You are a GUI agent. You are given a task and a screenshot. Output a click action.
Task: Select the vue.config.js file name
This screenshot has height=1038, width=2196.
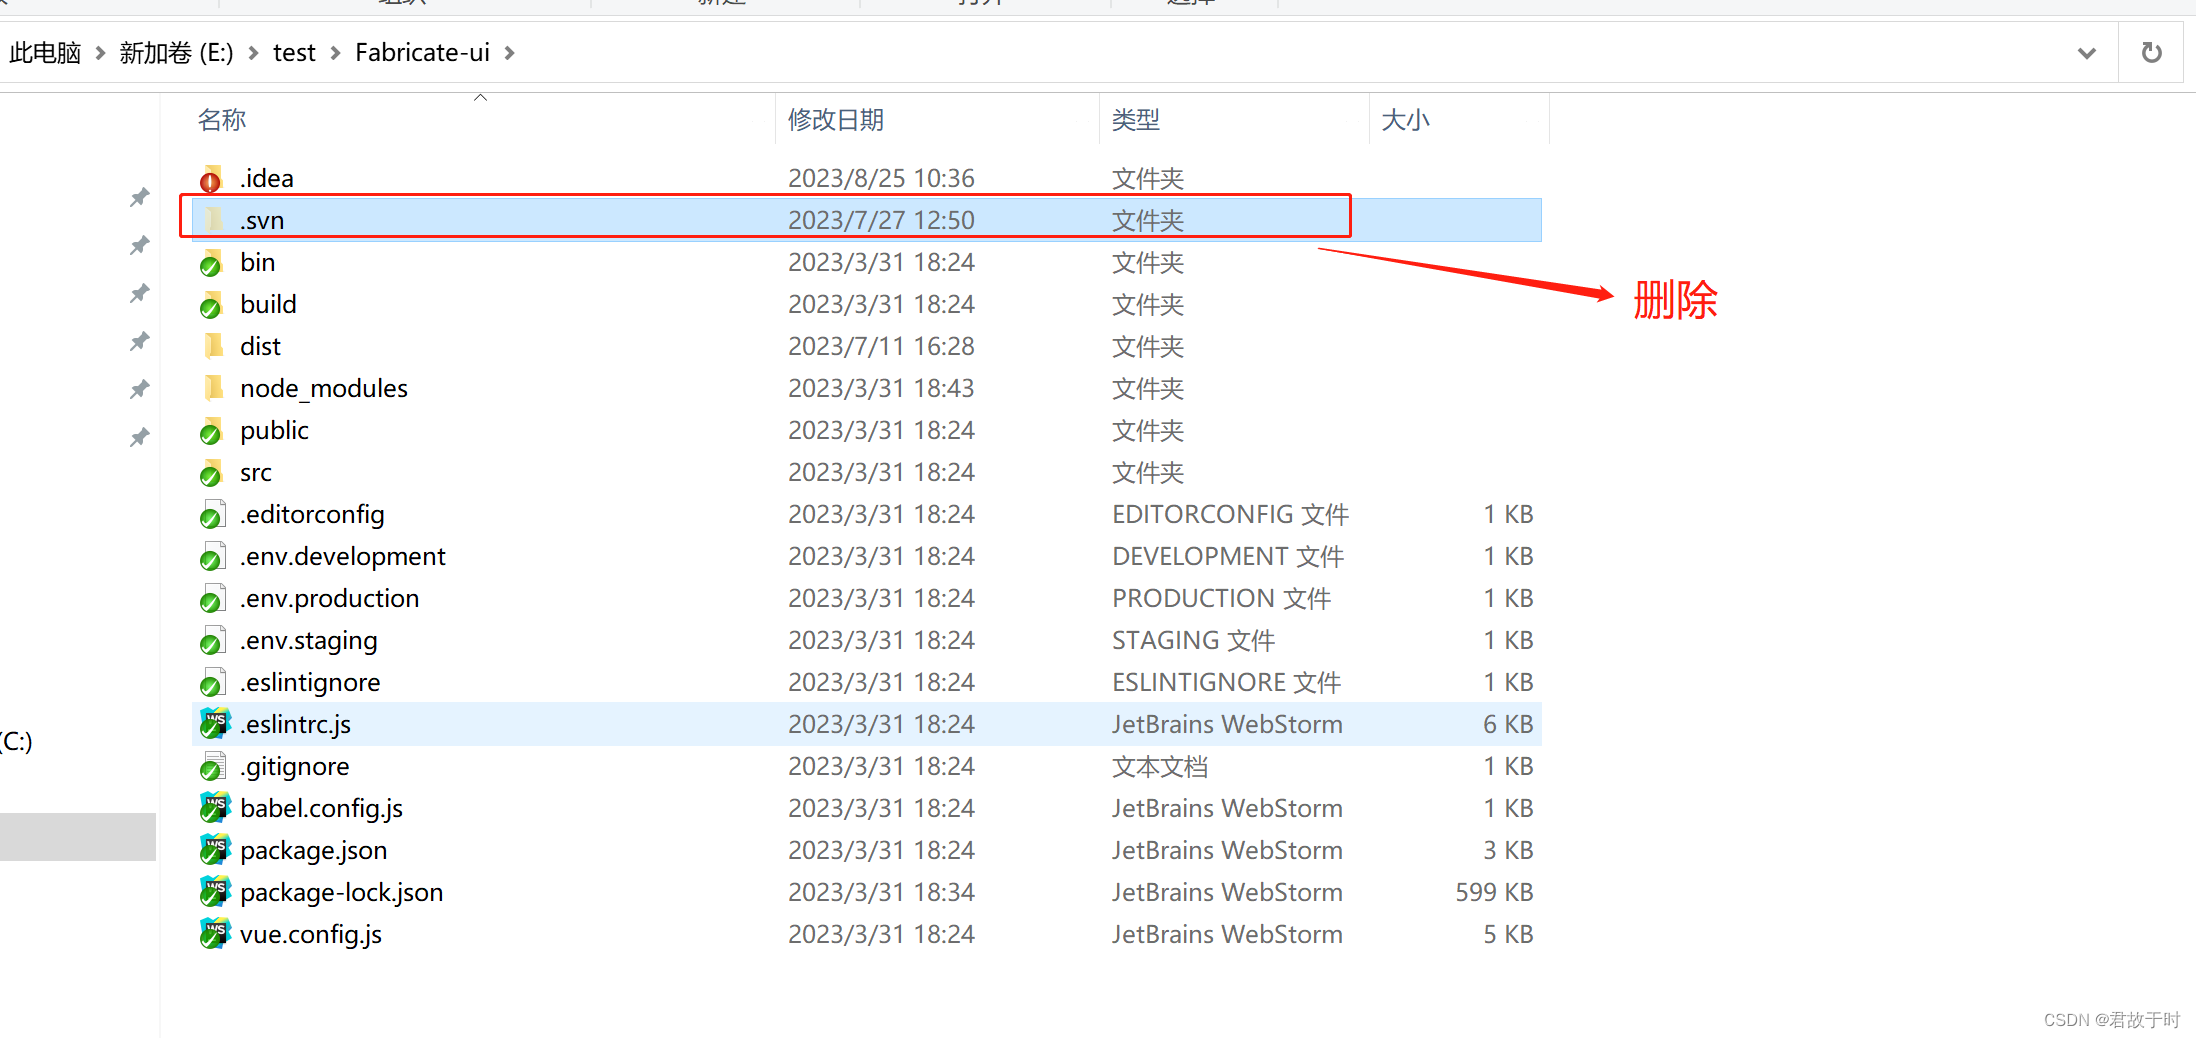(311, 934)
